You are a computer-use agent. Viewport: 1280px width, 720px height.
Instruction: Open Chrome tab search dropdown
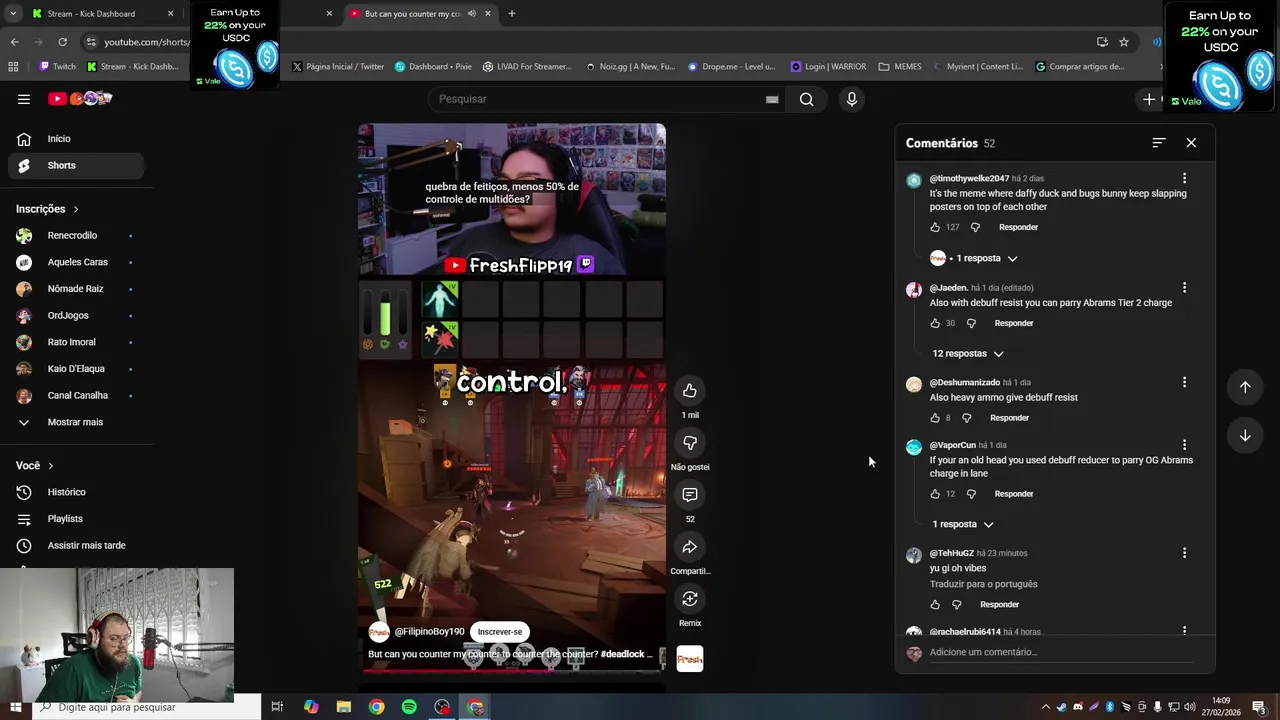coord(13,14)
